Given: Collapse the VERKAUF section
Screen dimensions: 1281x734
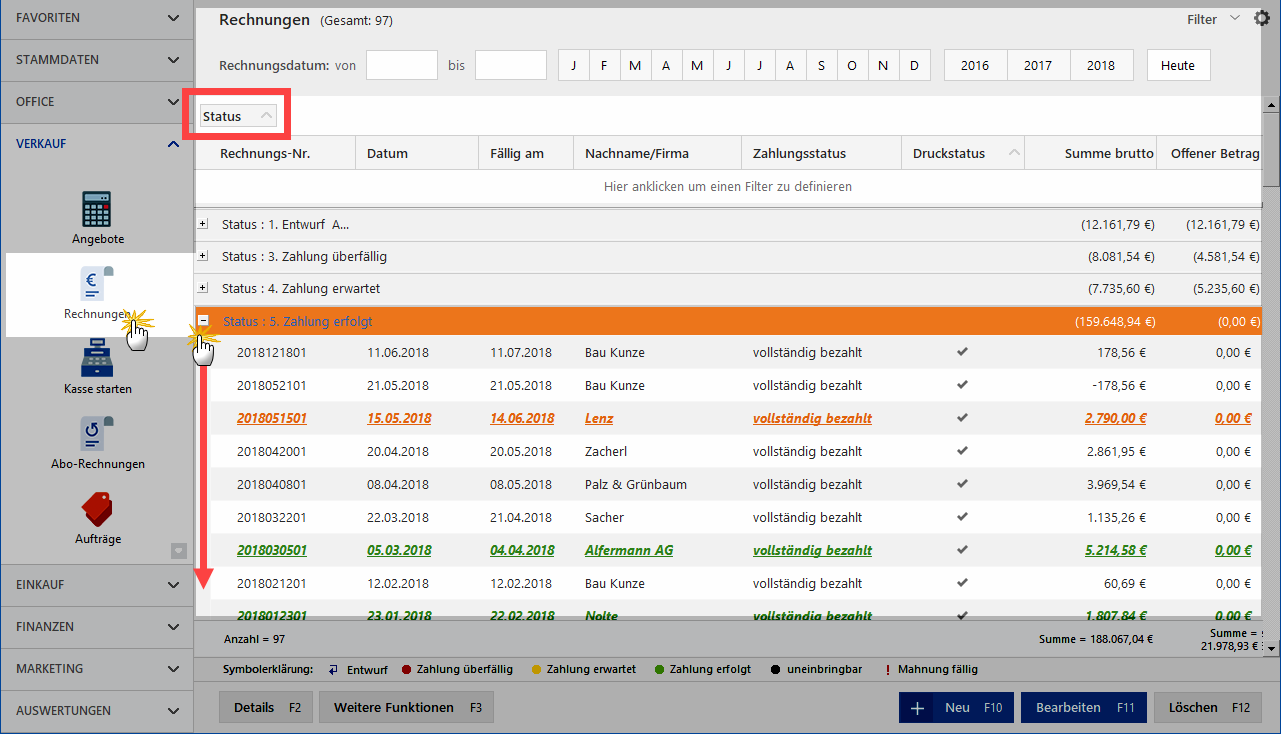Looking at the screenshot, I should [x=97, y=144].
